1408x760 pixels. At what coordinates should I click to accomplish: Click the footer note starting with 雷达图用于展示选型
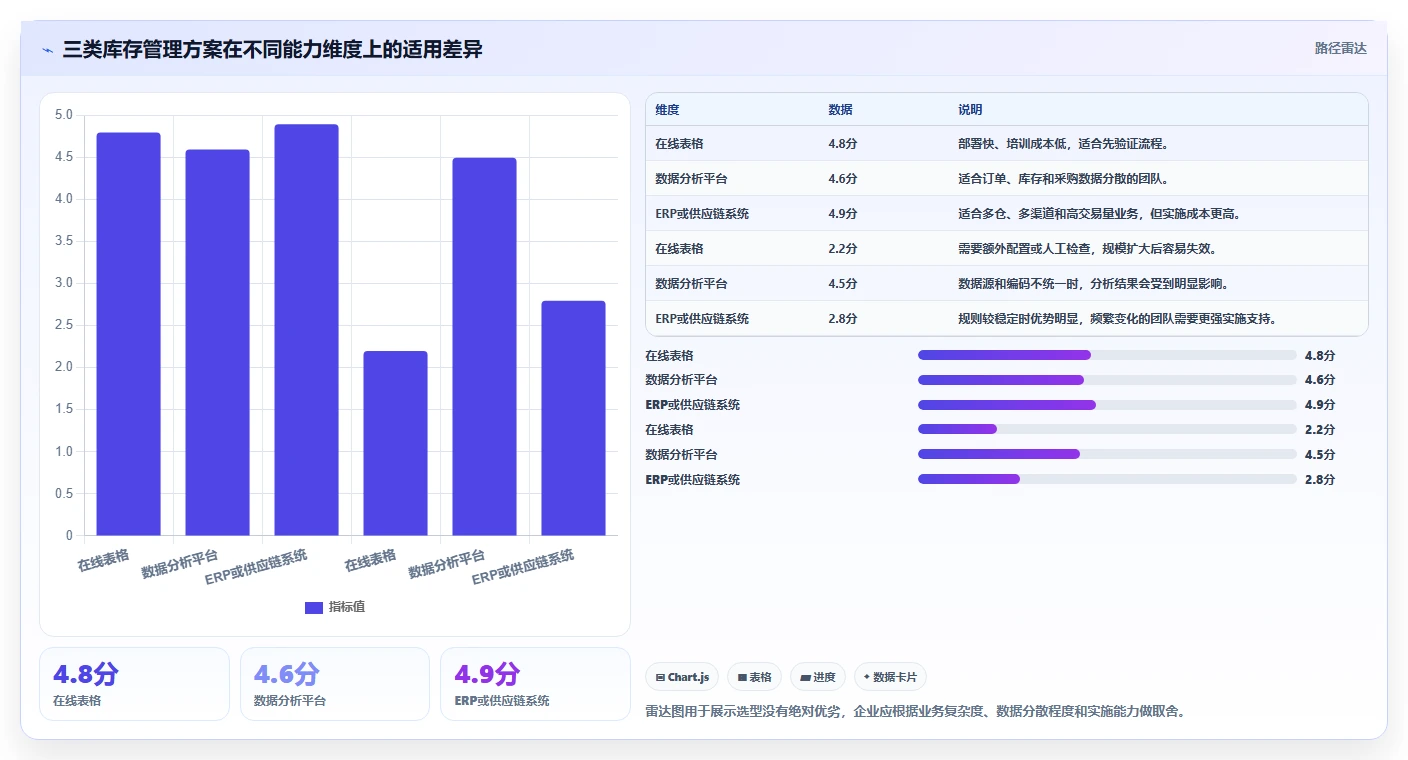pyautogui.click(x=916, y=712)
